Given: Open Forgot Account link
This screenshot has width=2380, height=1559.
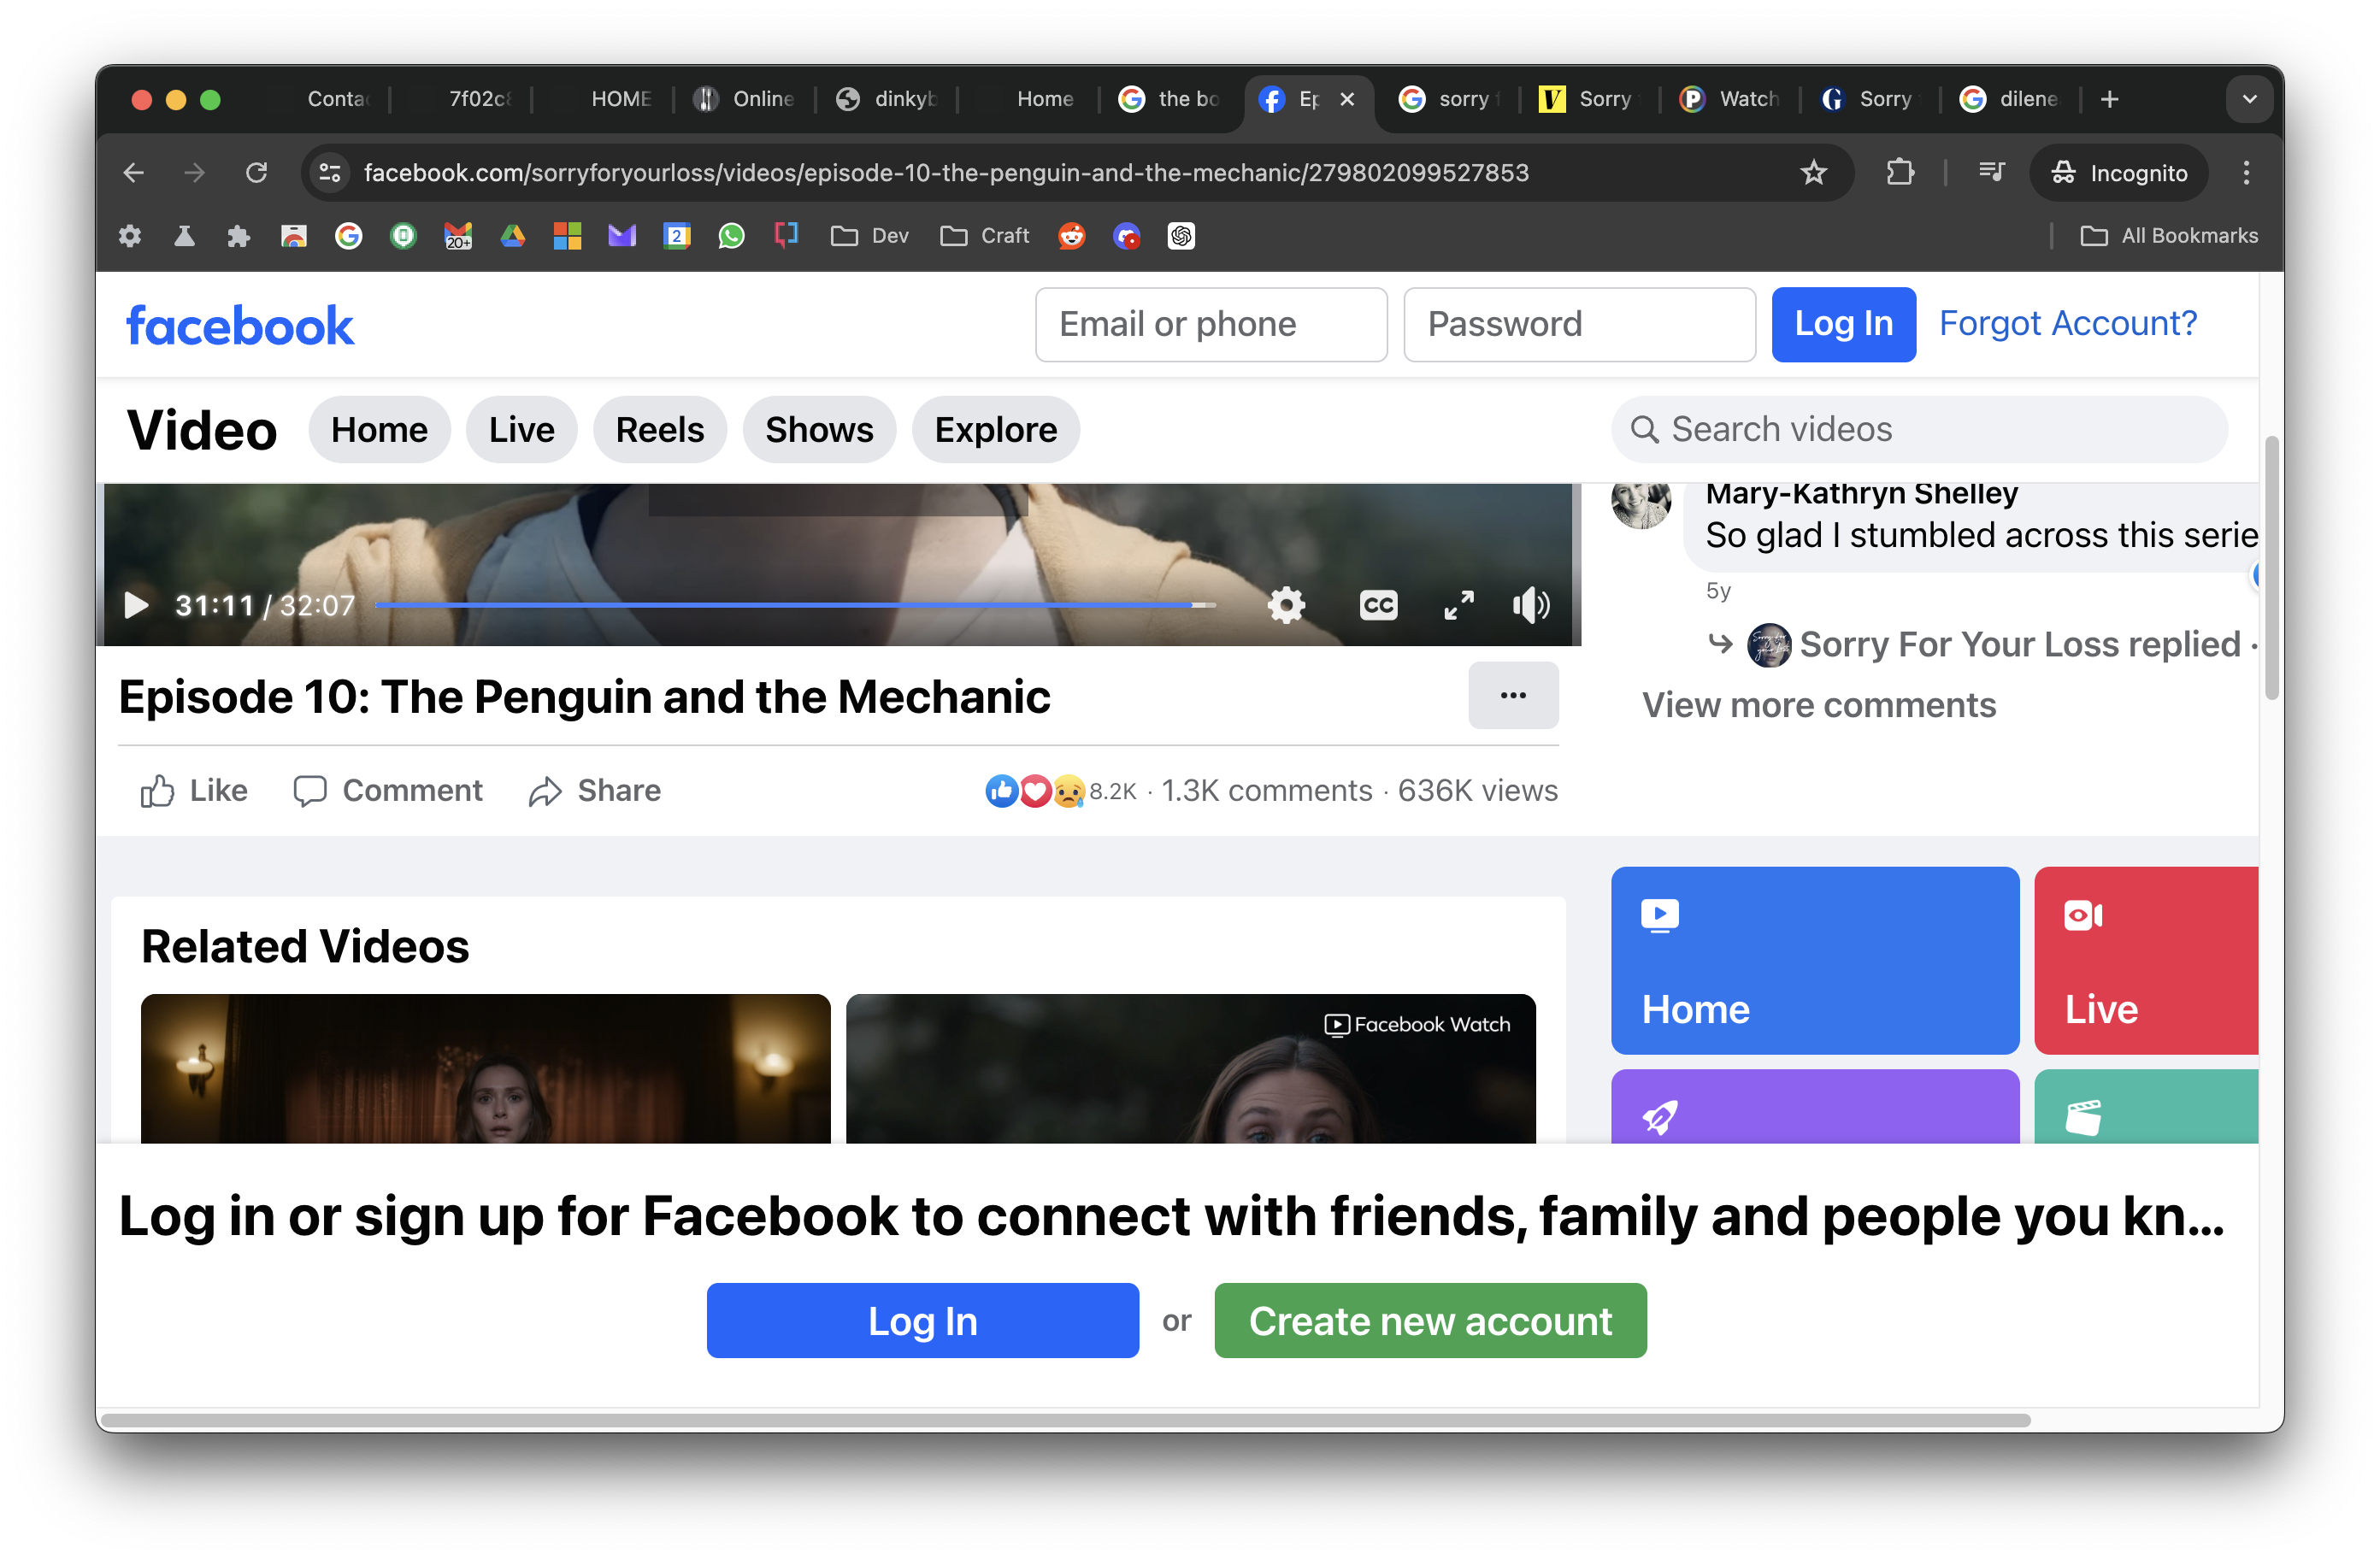Looking at the screenshot, I should point(2067,324).
